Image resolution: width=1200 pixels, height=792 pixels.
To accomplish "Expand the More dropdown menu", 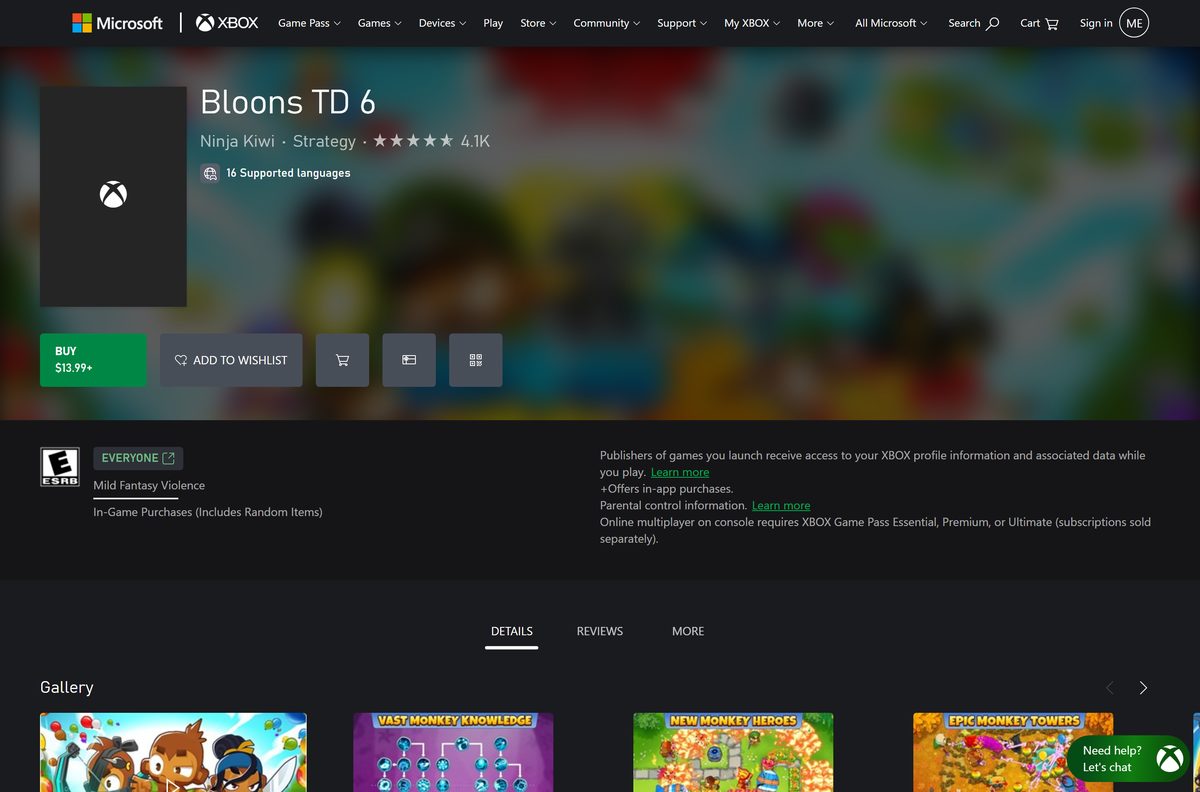I will tap(816, 23).
